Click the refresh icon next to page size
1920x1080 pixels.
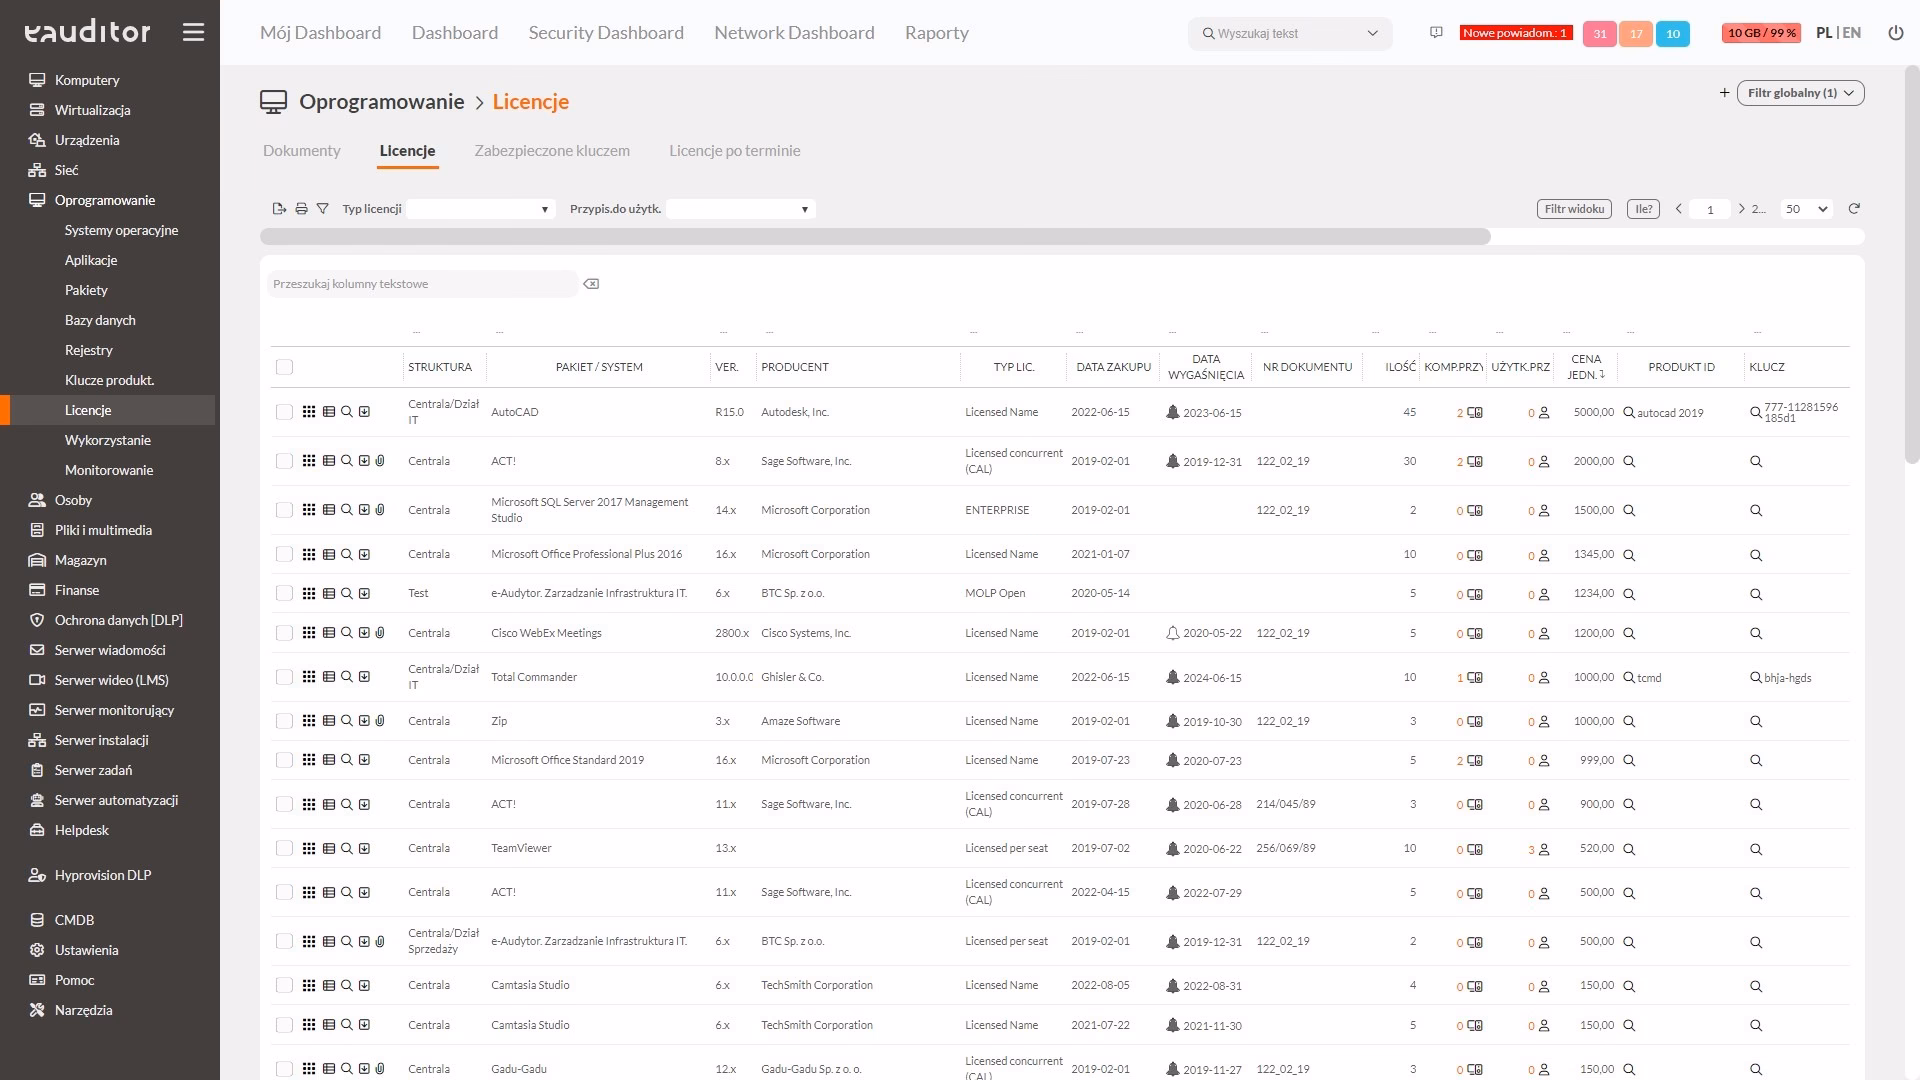1854,209
